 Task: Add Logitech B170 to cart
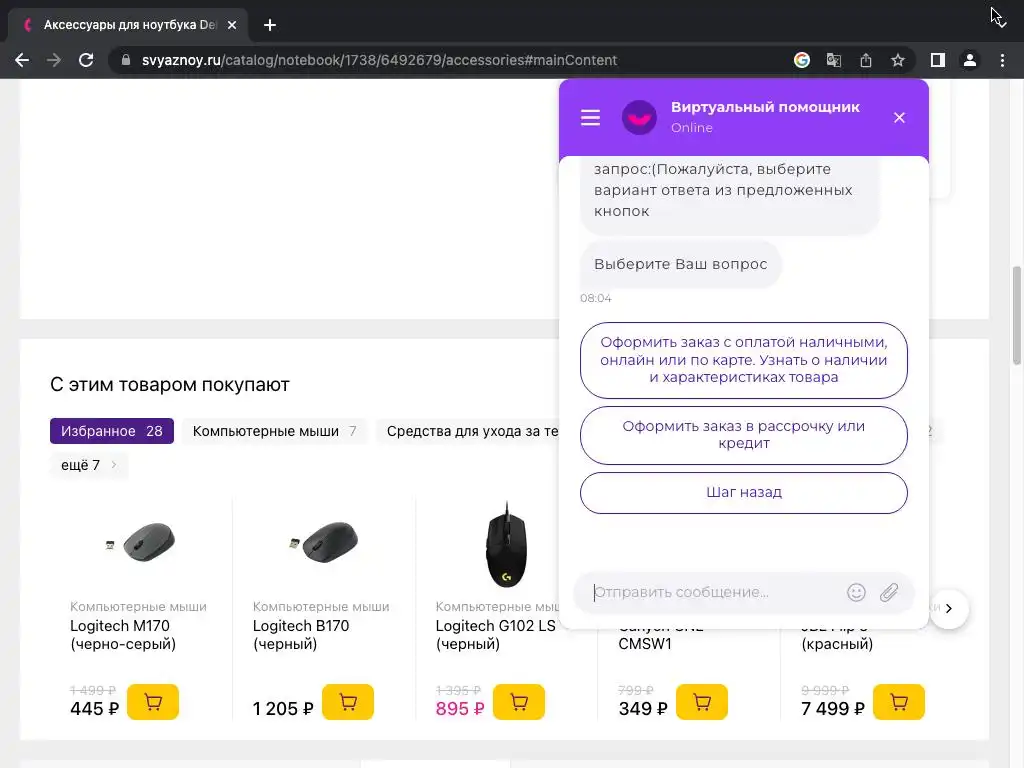tap(348, 702)
